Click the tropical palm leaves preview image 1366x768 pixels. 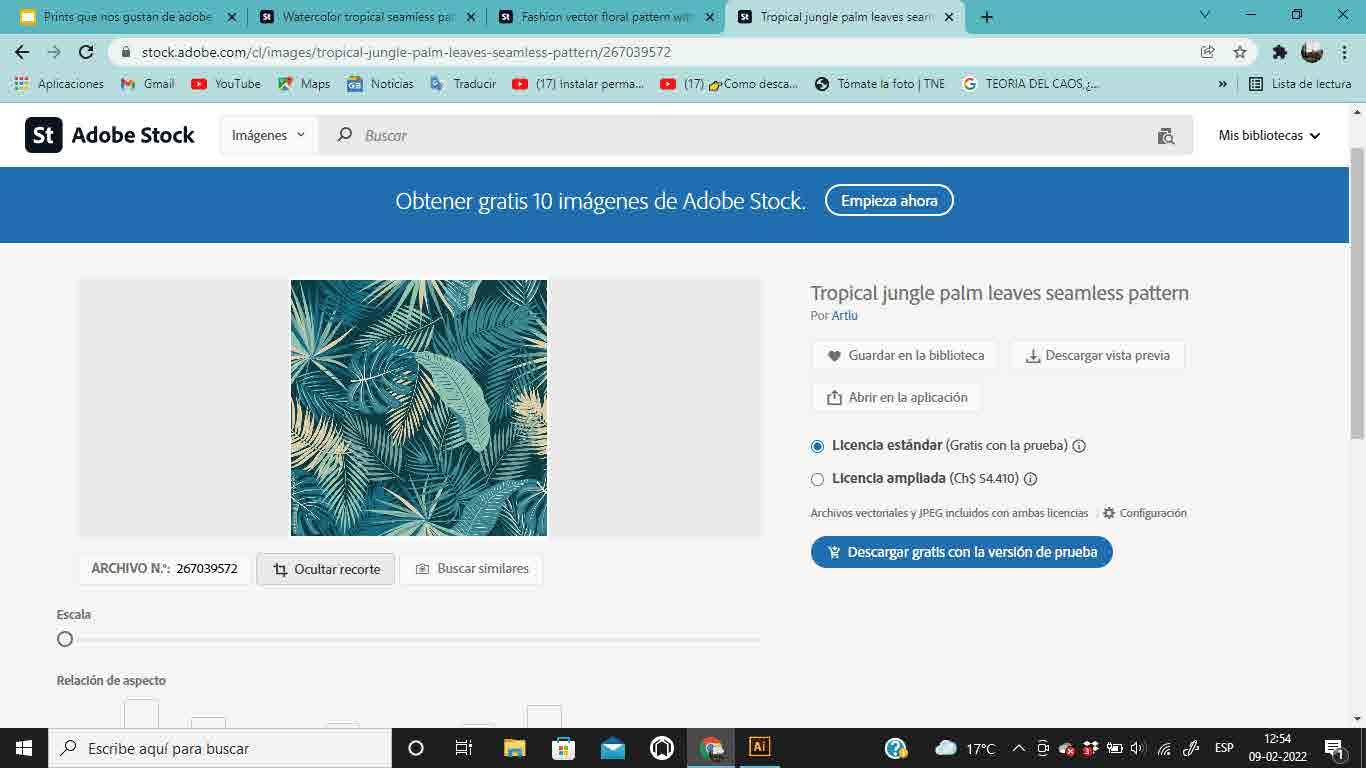tap(419, 408)
